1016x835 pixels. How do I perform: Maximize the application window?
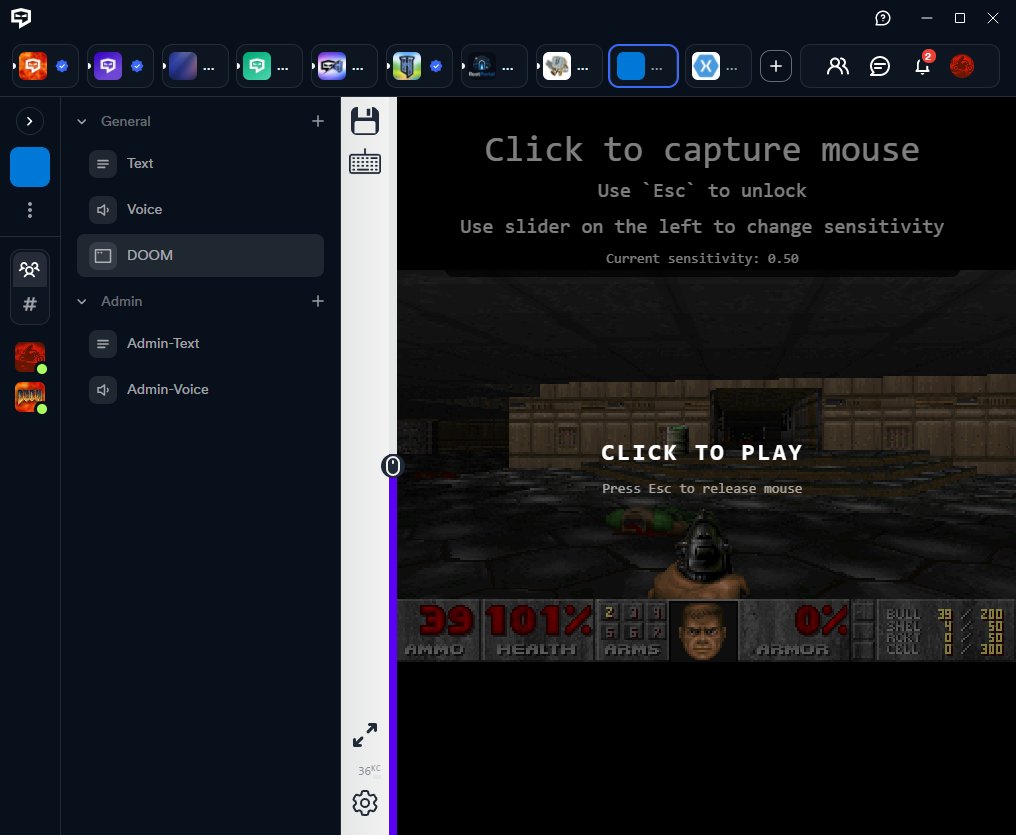[960, 18]
